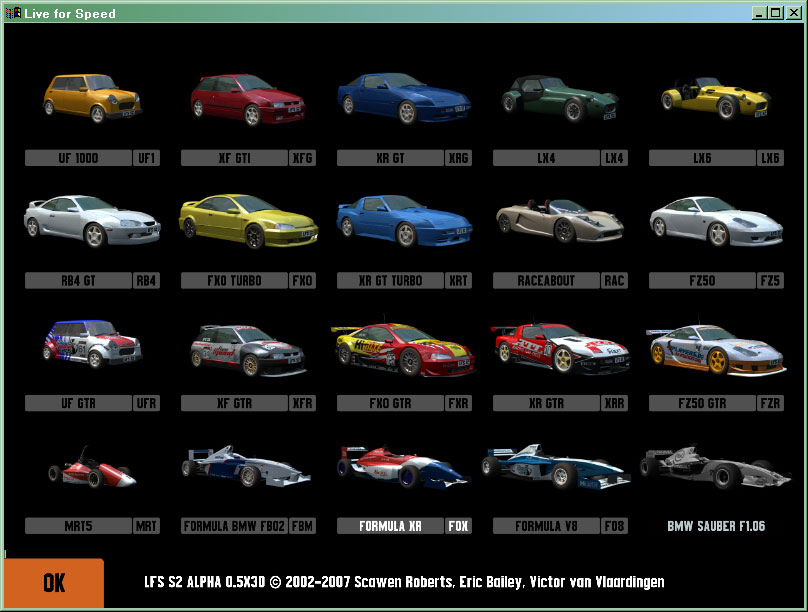This screenshot has height=612, width=808.
Task: Click the UF1 short code button
Action: 147,158
